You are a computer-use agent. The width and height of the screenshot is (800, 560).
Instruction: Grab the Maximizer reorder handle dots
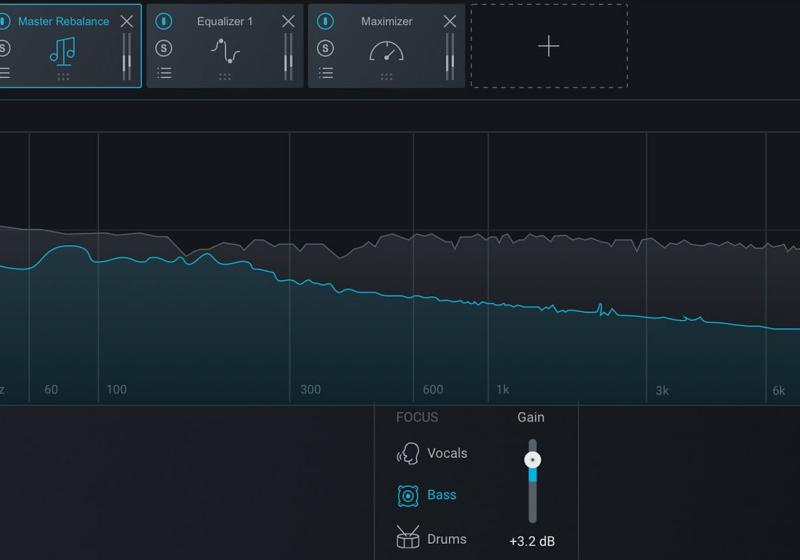click(387, 77)
